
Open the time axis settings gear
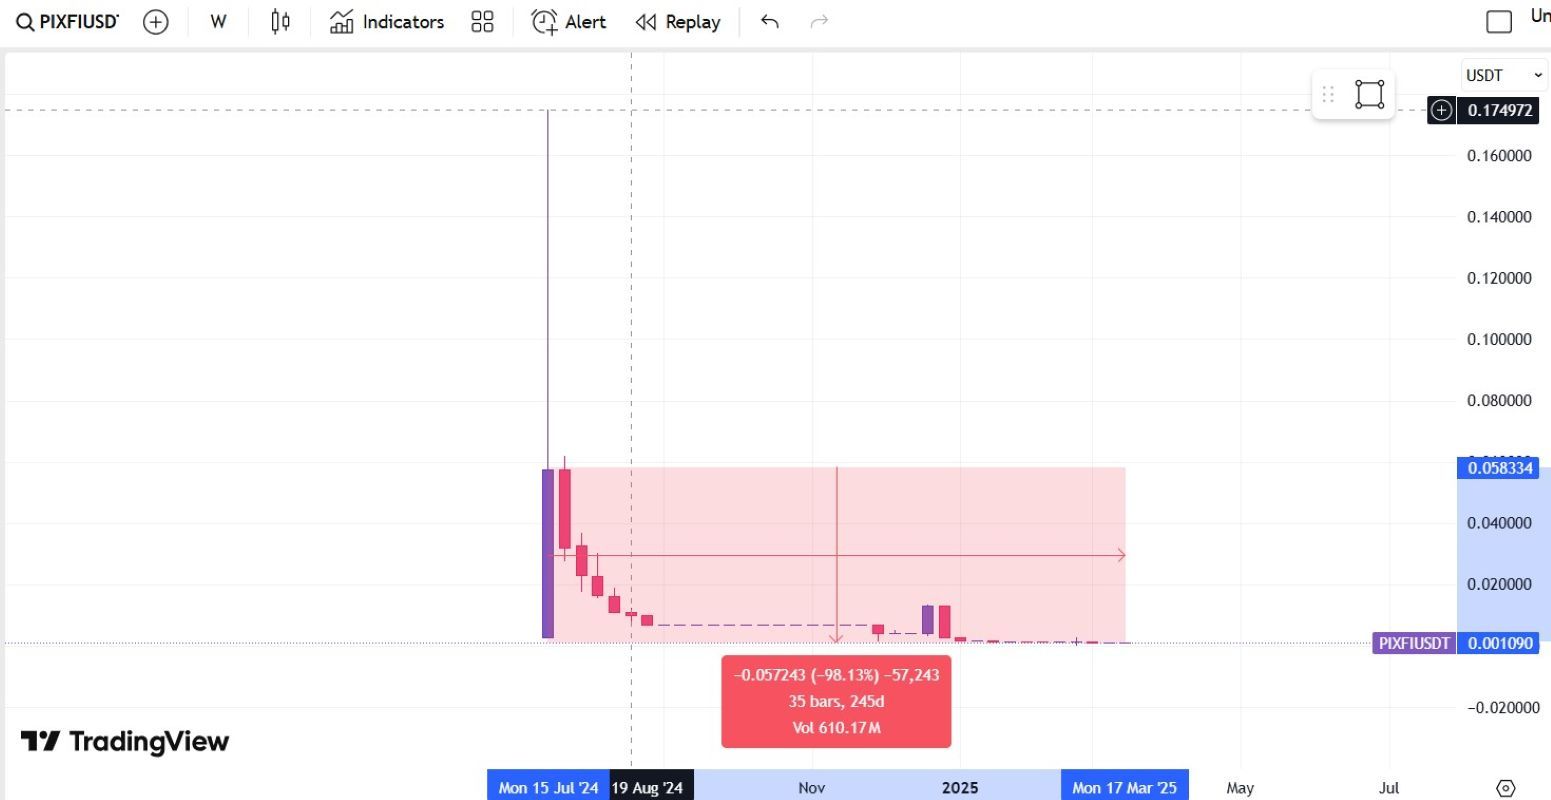click(1506, 788)
